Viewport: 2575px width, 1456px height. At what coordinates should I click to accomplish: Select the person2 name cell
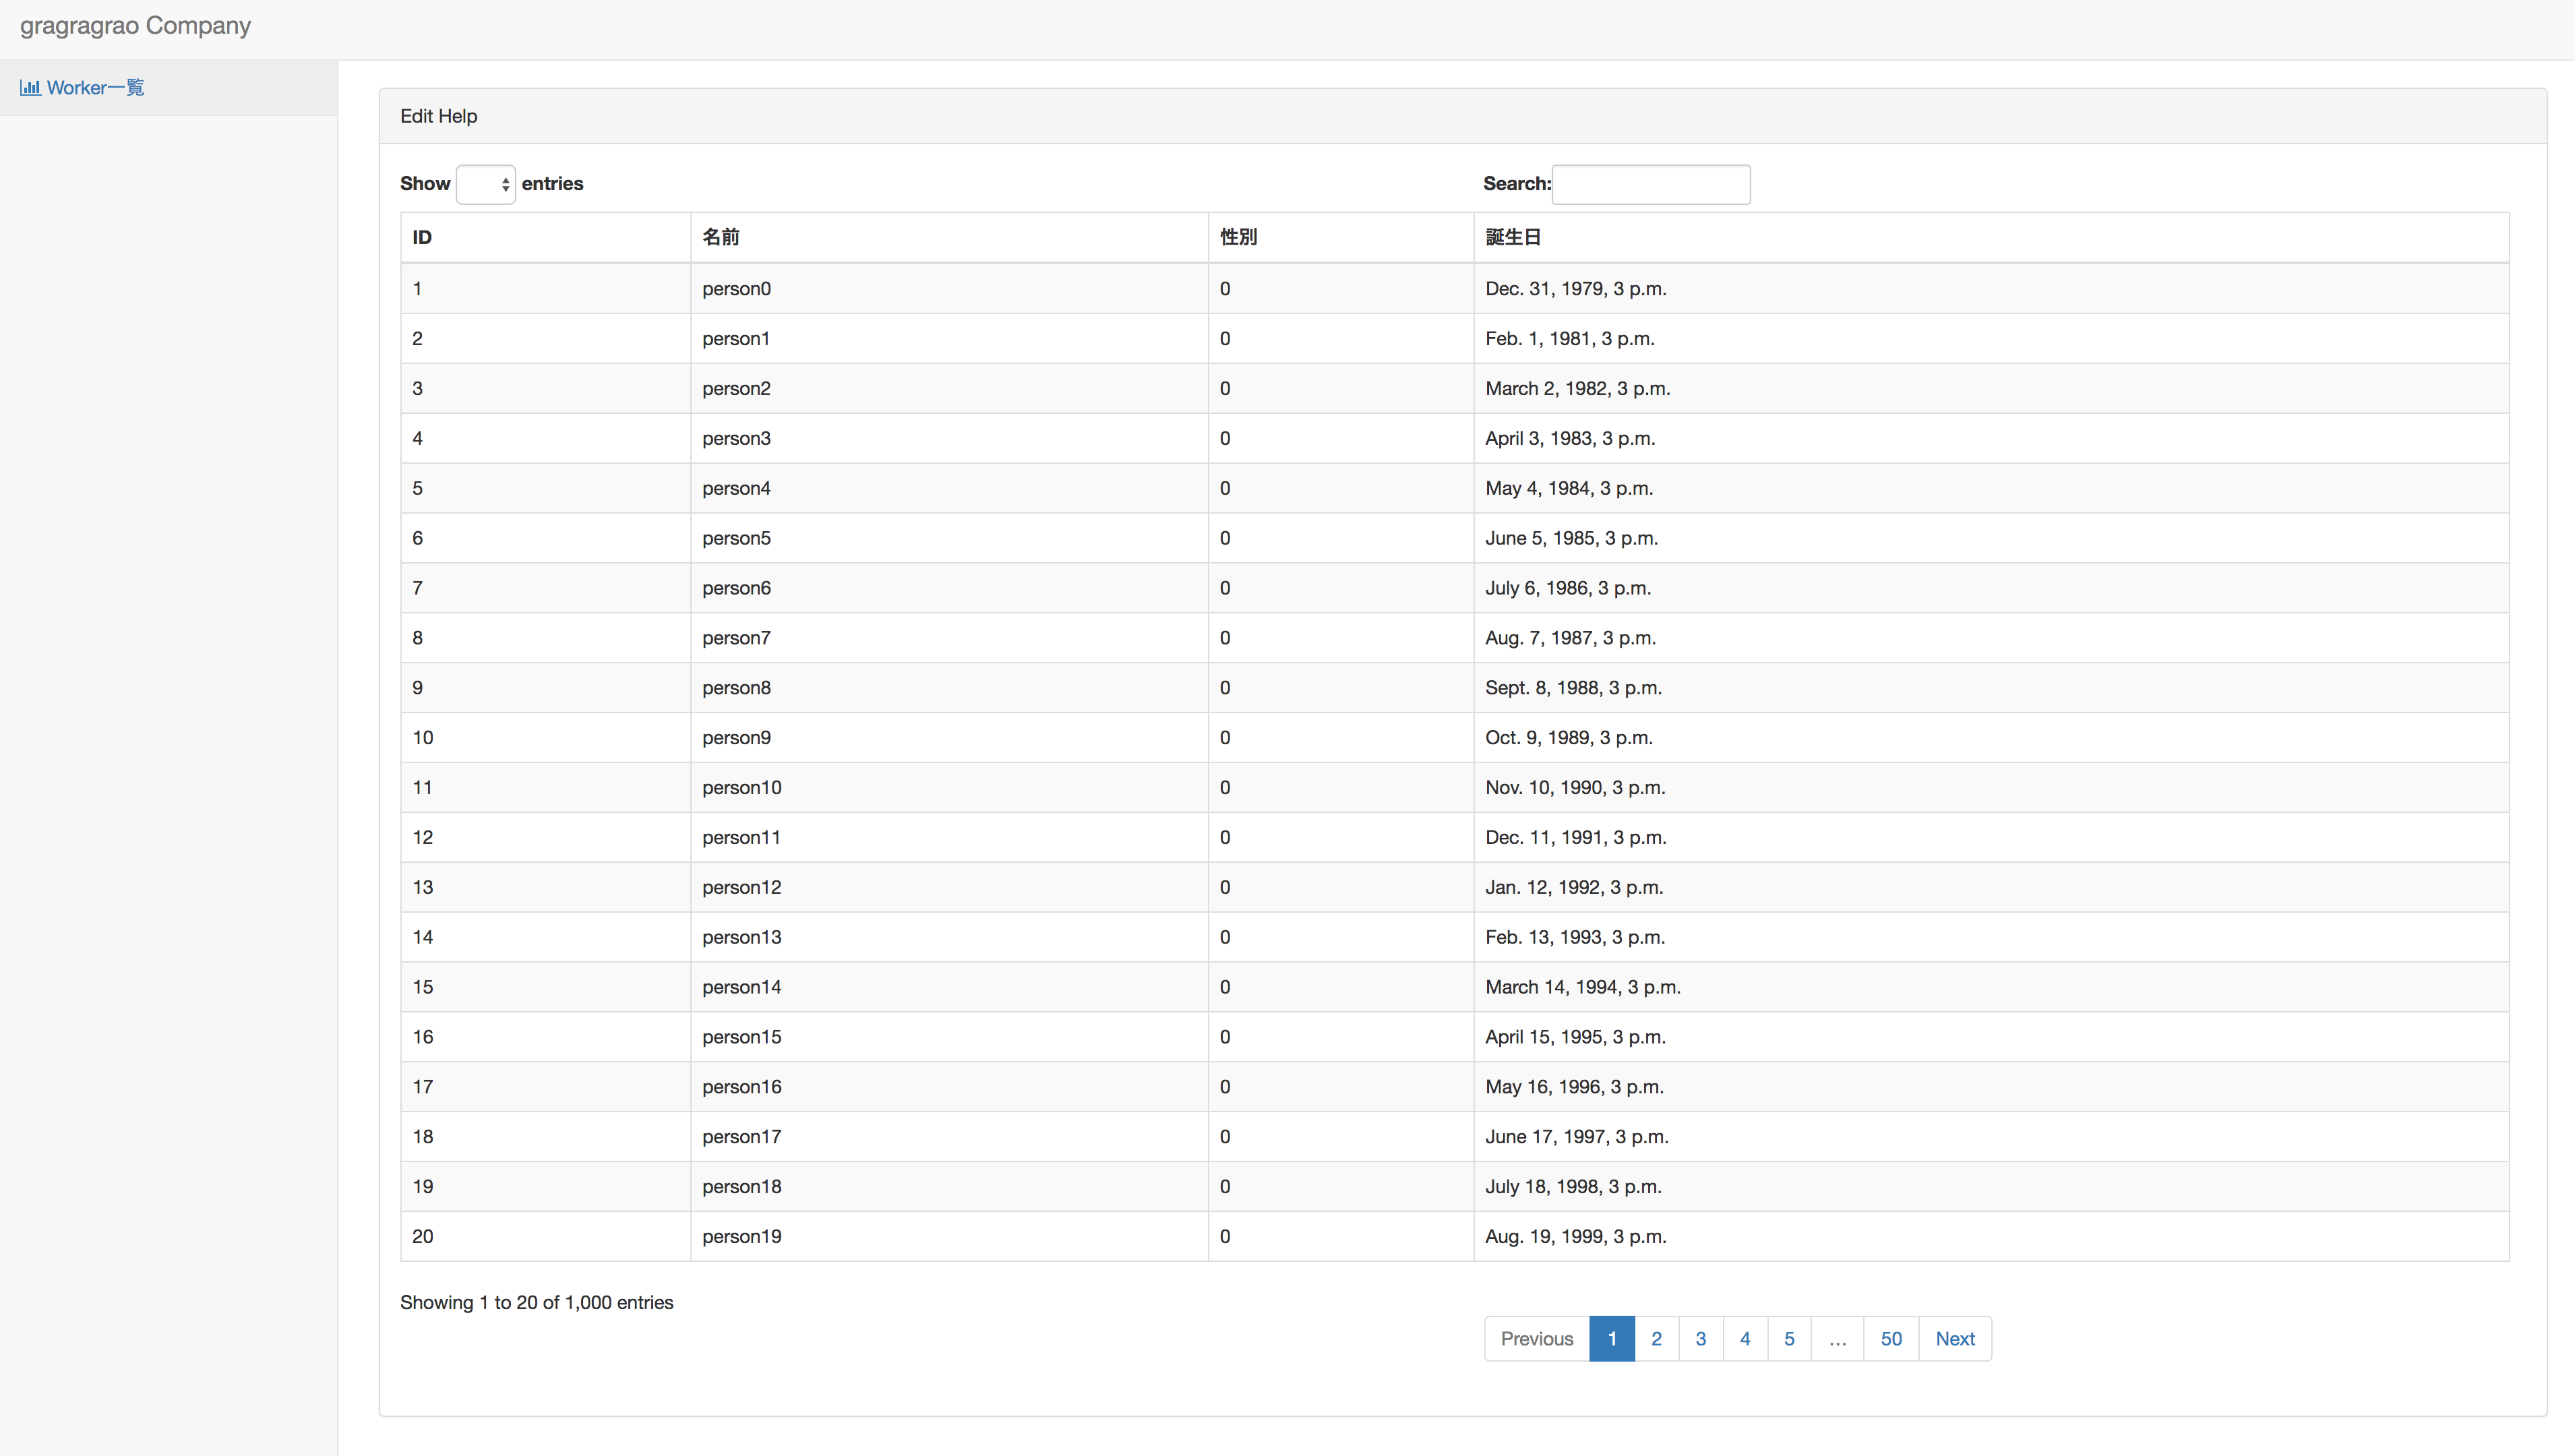pos(950,389)
